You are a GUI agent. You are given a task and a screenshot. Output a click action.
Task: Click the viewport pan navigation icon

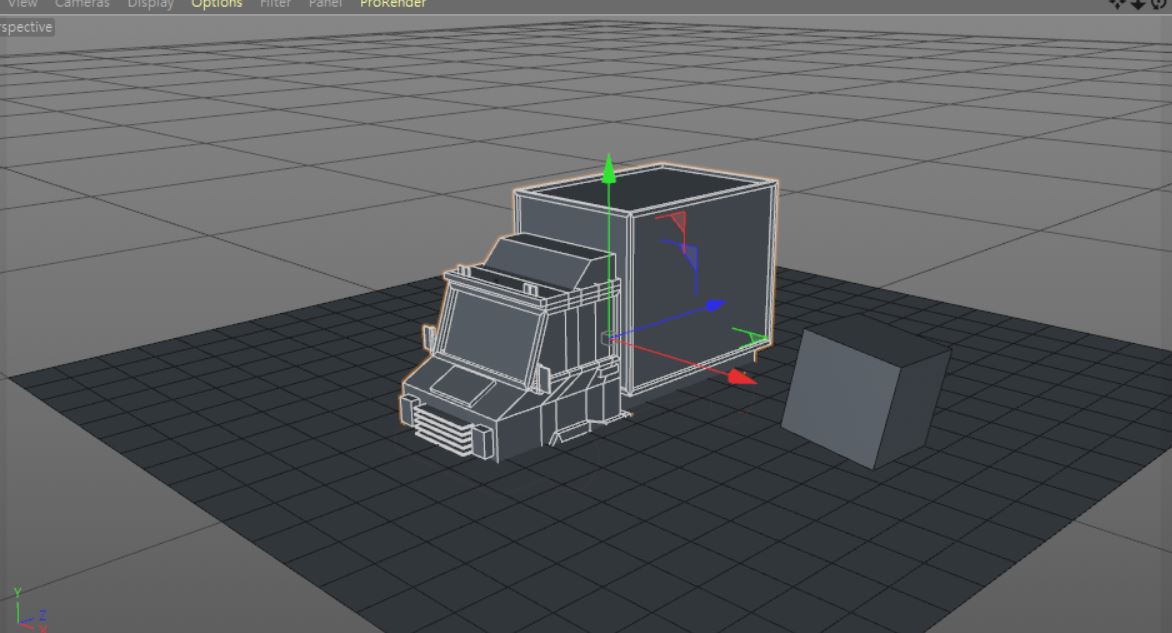tap(1117, 4)
